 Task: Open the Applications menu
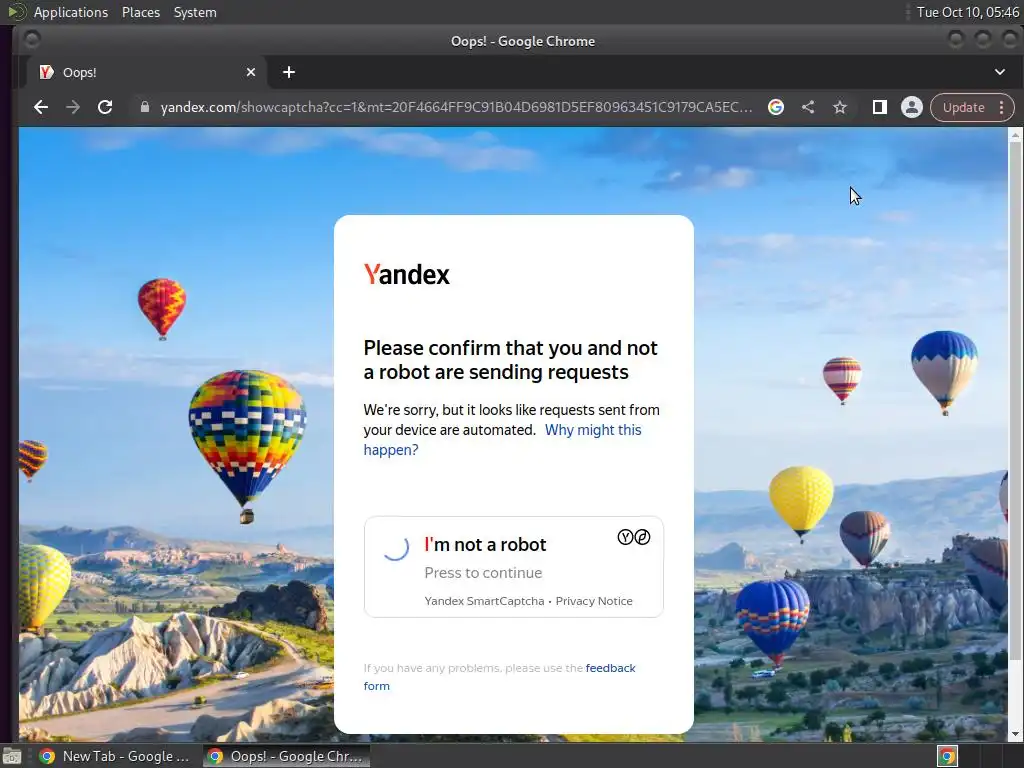click(71, 12)
